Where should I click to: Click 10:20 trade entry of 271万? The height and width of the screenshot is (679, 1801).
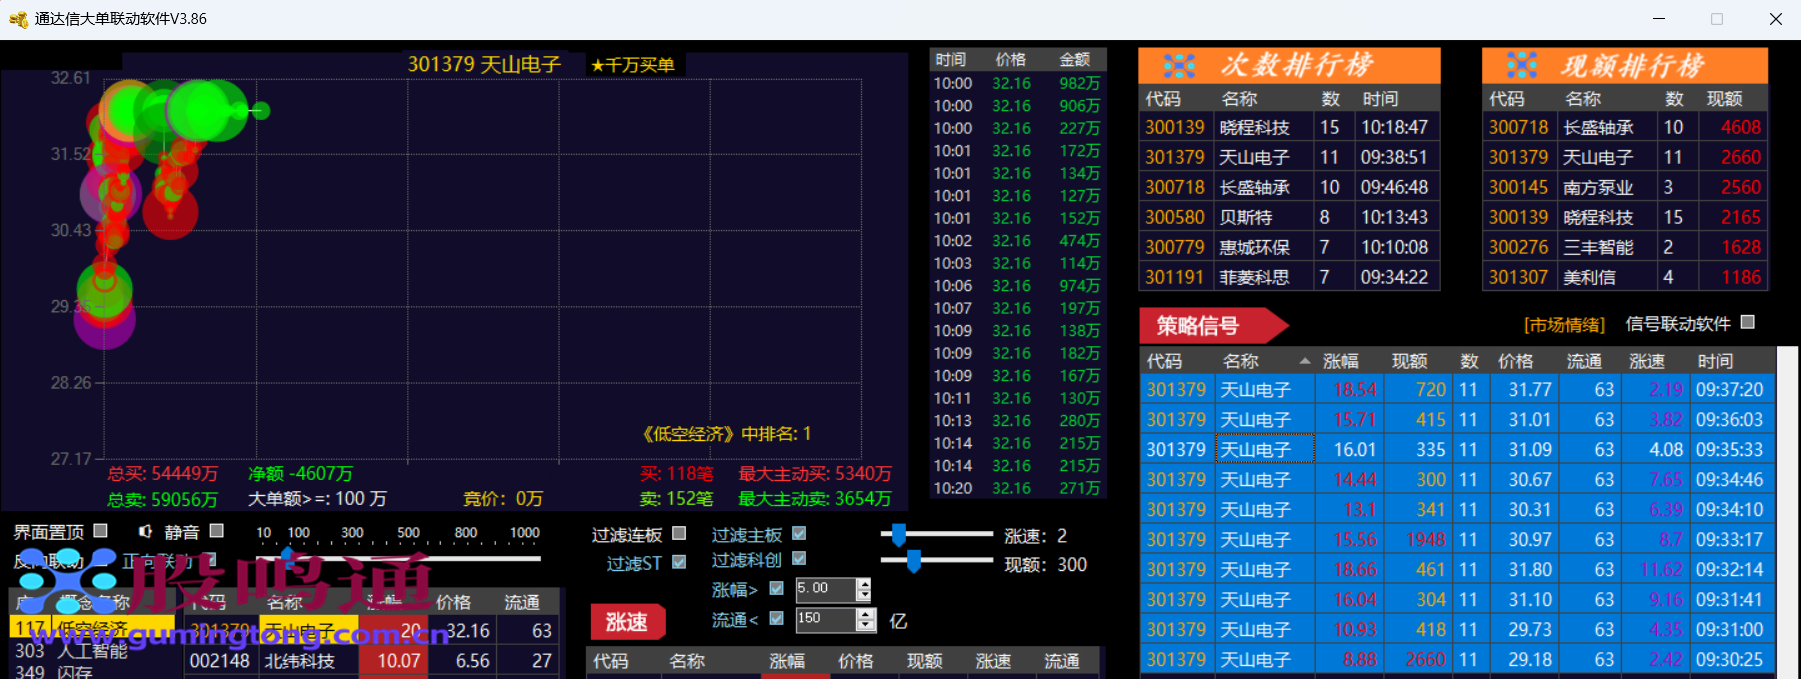(1017, 488)
